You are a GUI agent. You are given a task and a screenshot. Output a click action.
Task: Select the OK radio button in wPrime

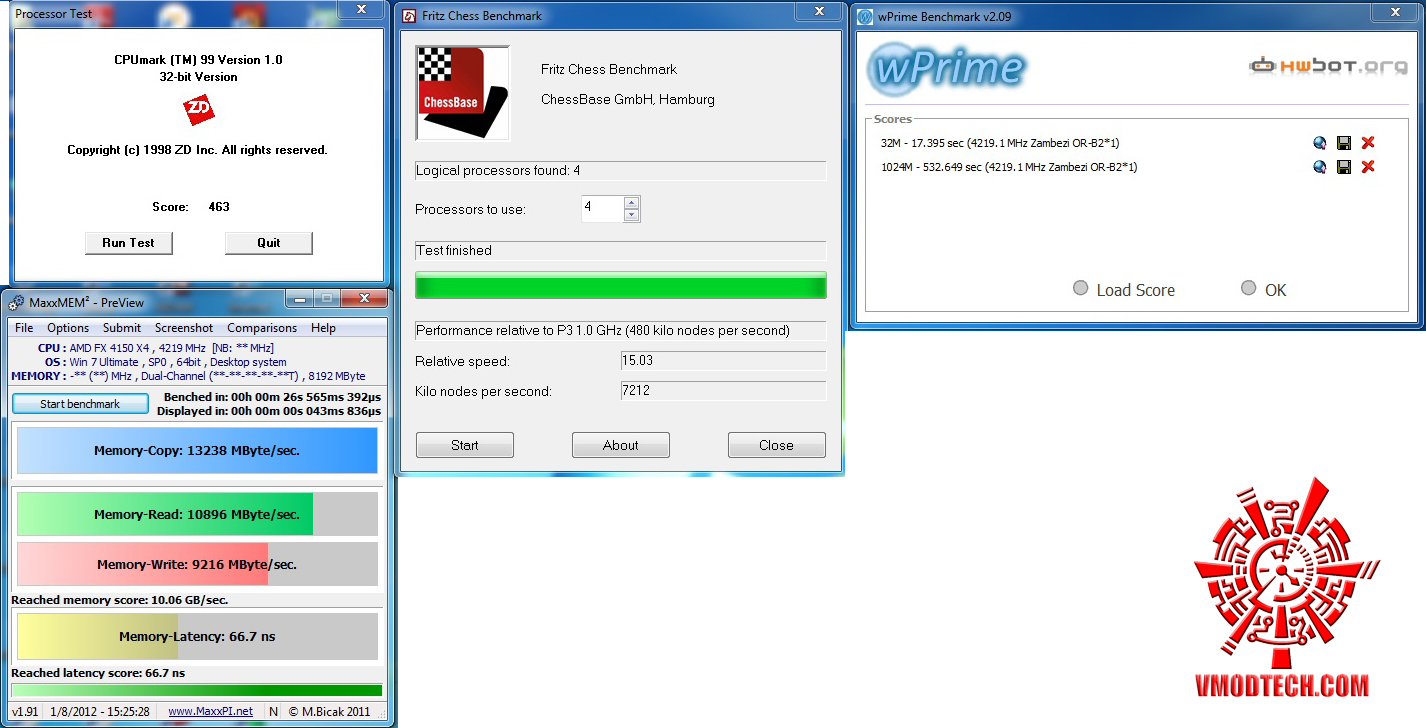click(1248, 288)
